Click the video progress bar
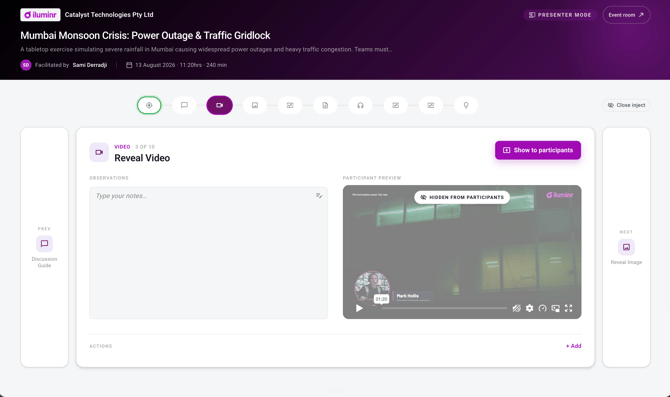The width and height of the screenshot is (670, 397). tap(444, 308)
